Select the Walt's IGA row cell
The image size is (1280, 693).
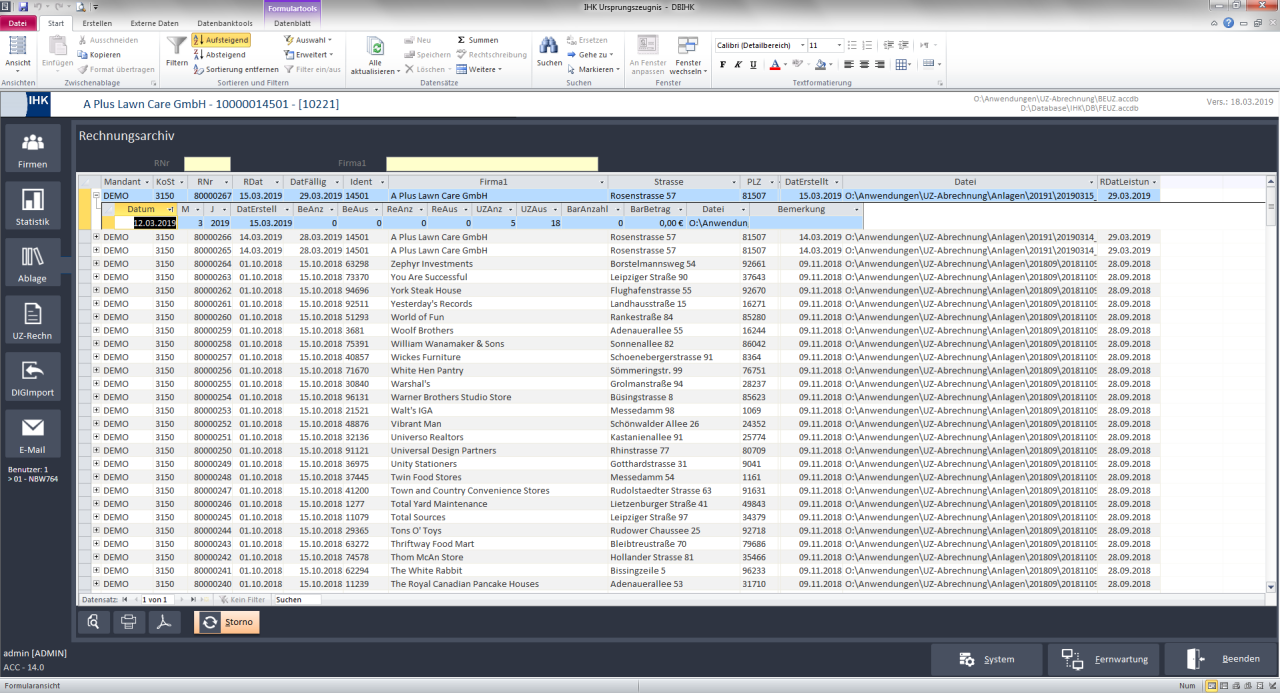[x=498, y=410]
